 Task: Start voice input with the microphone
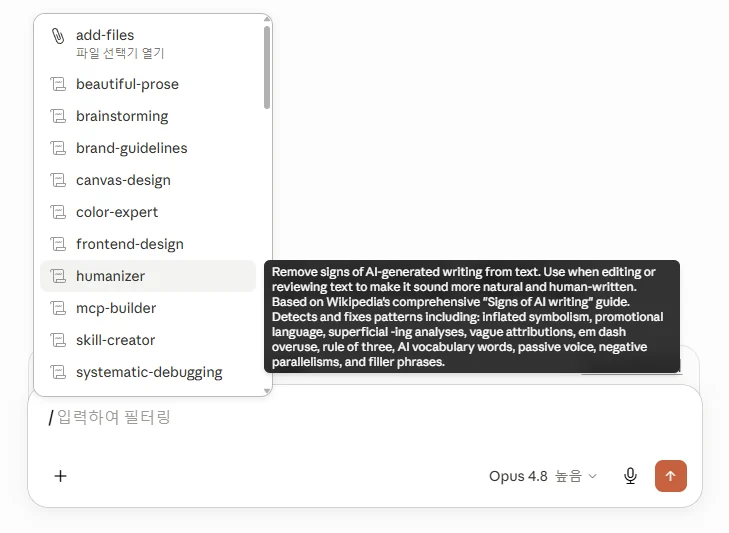[x=630, y=476]
